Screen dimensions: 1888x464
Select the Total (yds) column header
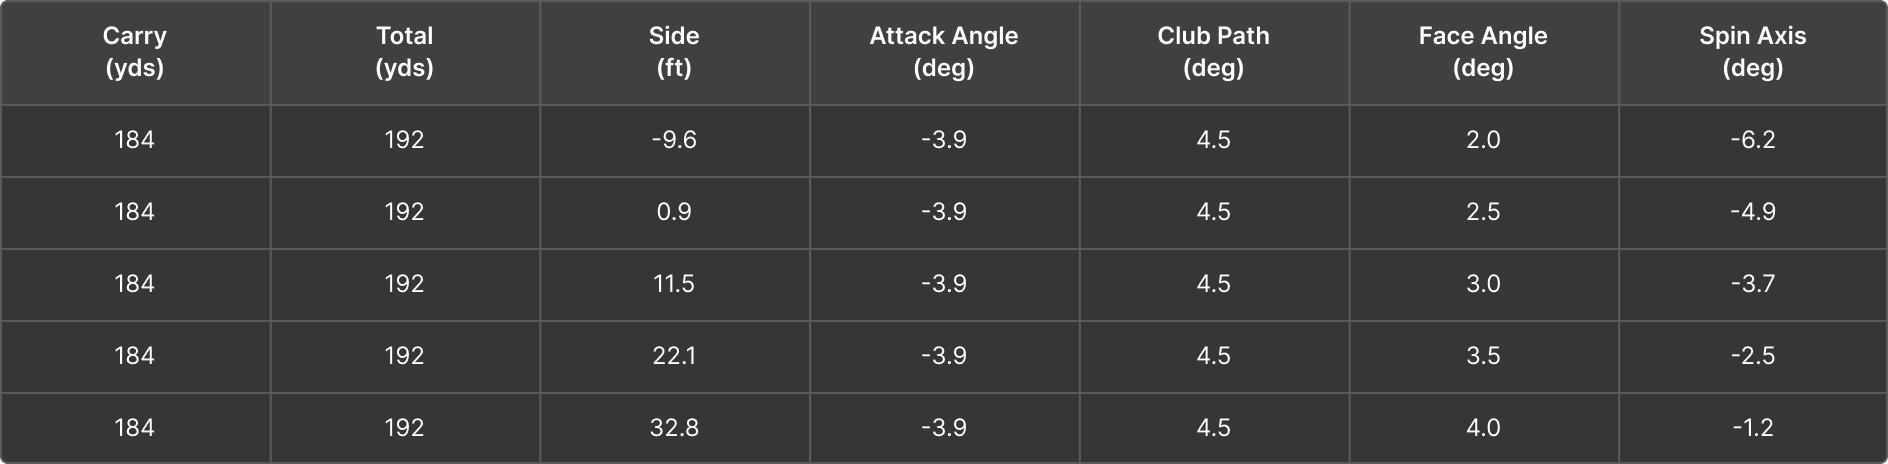pyautogui.click(x=404, y=52)
